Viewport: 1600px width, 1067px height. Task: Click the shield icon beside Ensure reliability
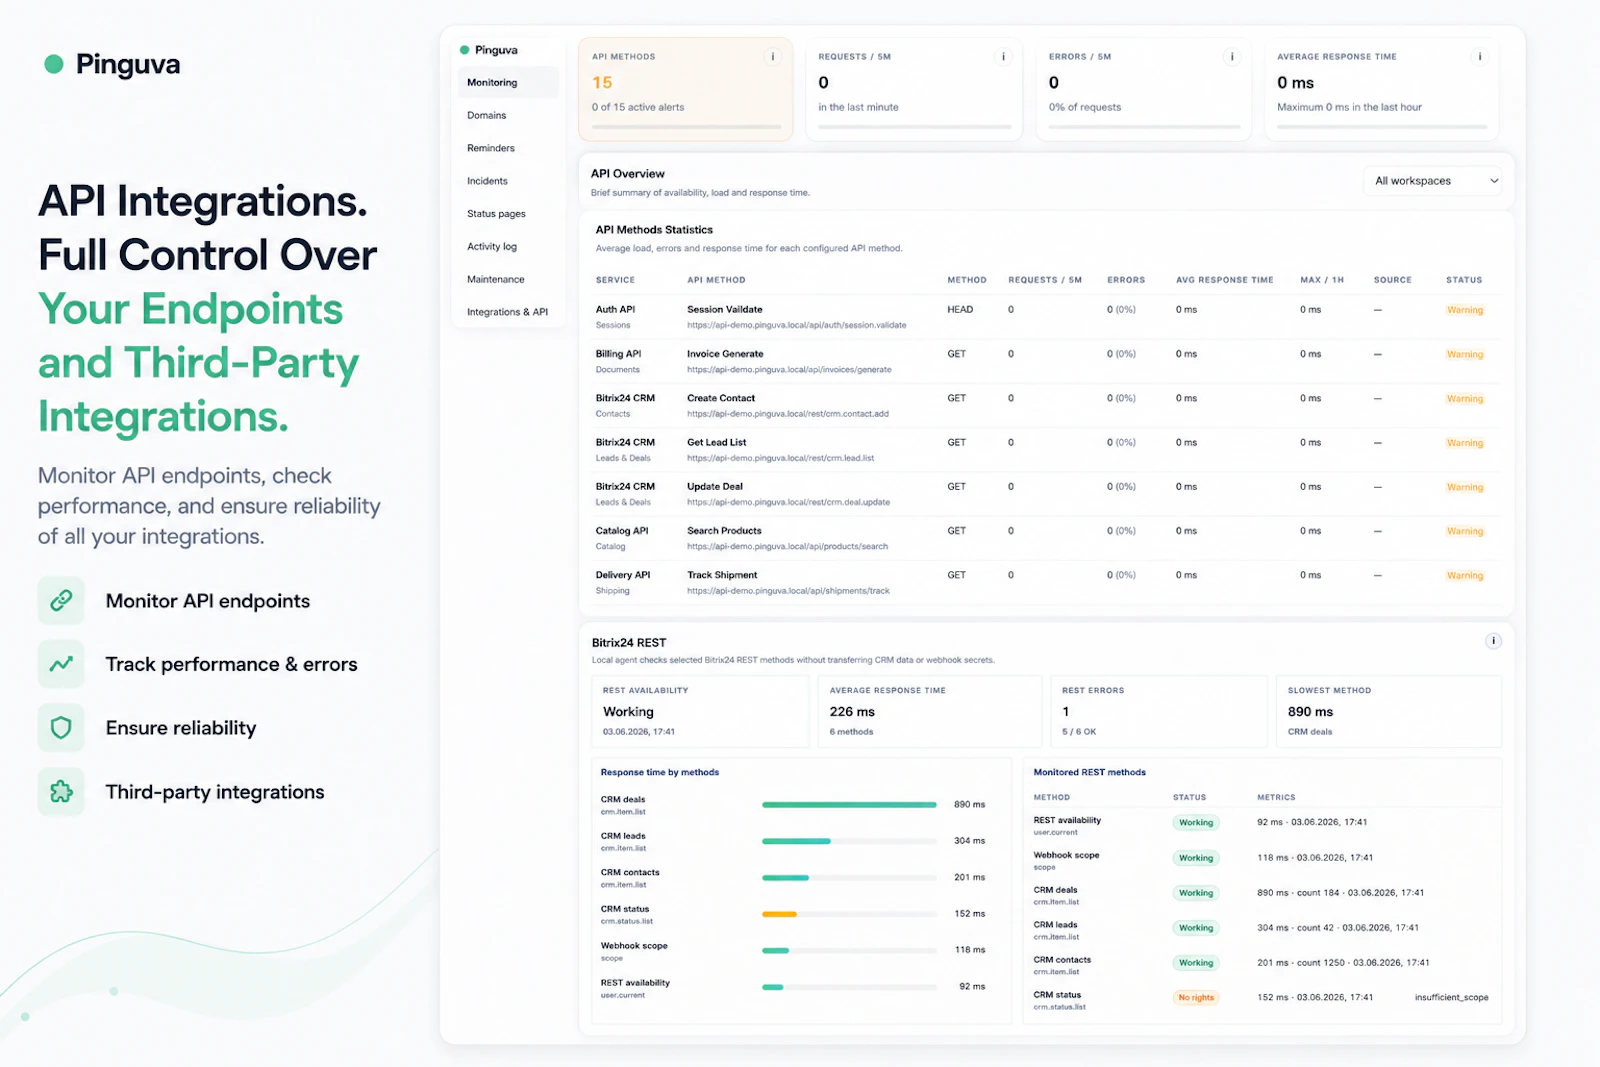pos(61,728)
